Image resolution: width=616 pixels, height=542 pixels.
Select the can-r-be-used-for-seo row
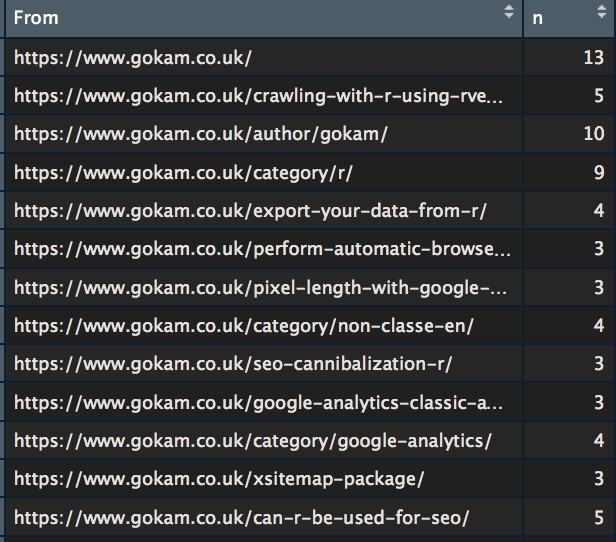(x=241, y=518)
